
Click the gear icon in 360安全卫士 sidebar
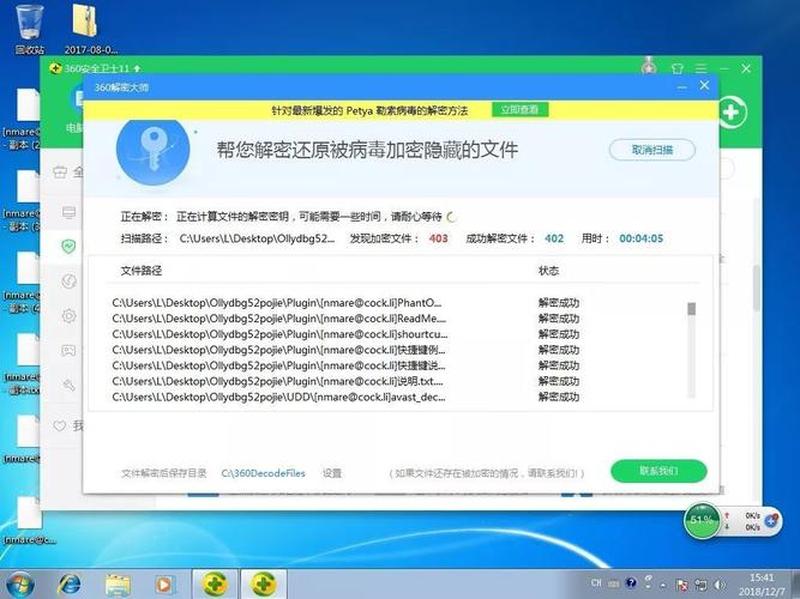pyautogui.click(x=69, y=316)
